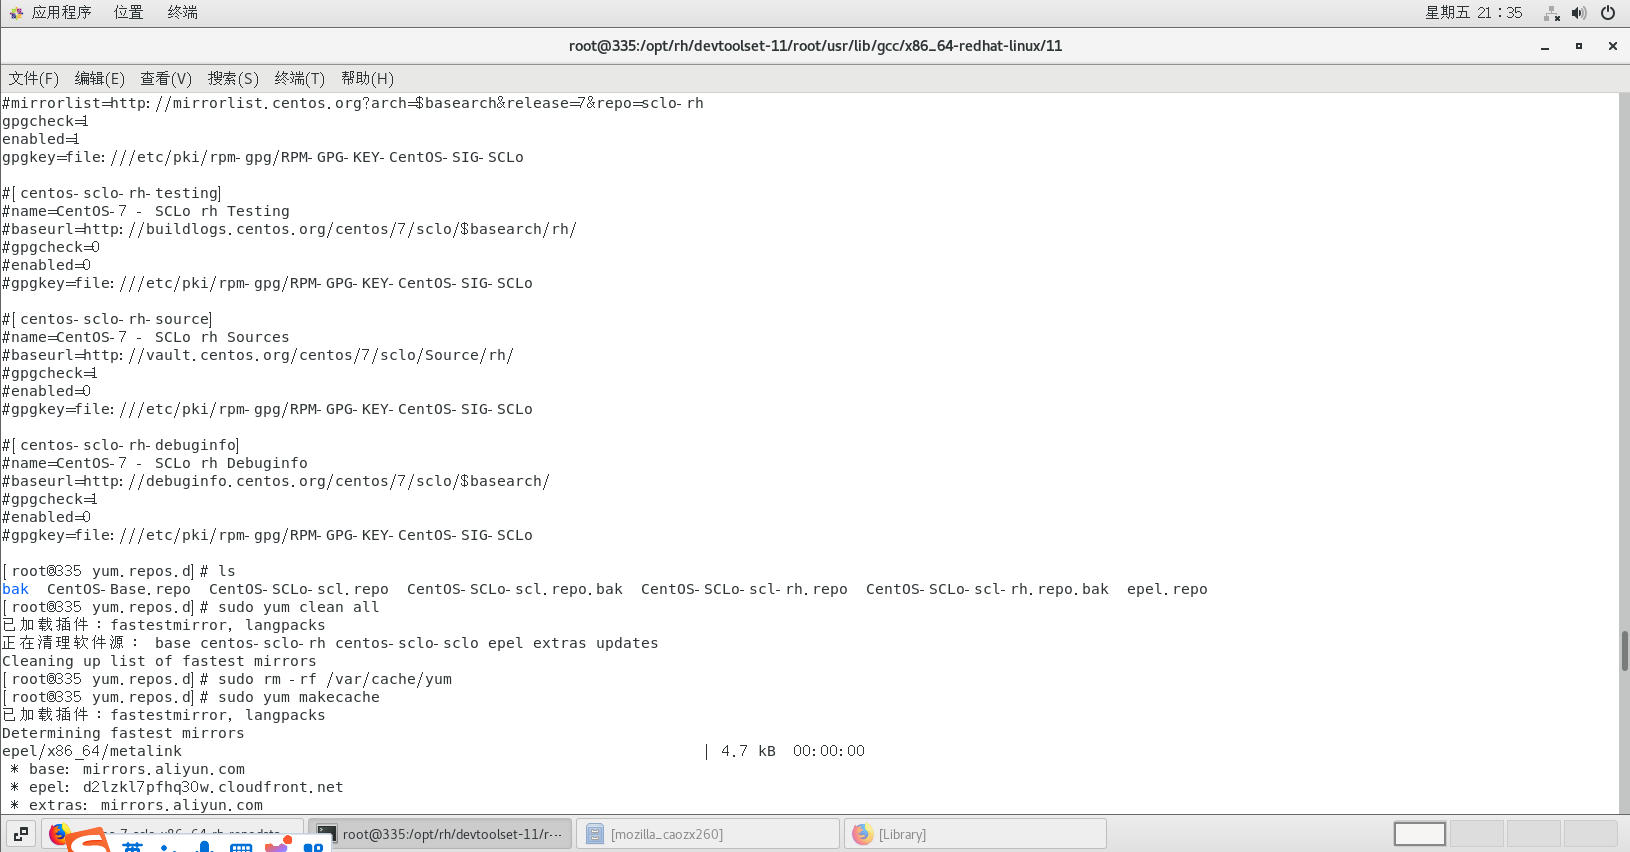Click the '* extras: mirrors.aliyun.com' line

(x=137, y=805)
